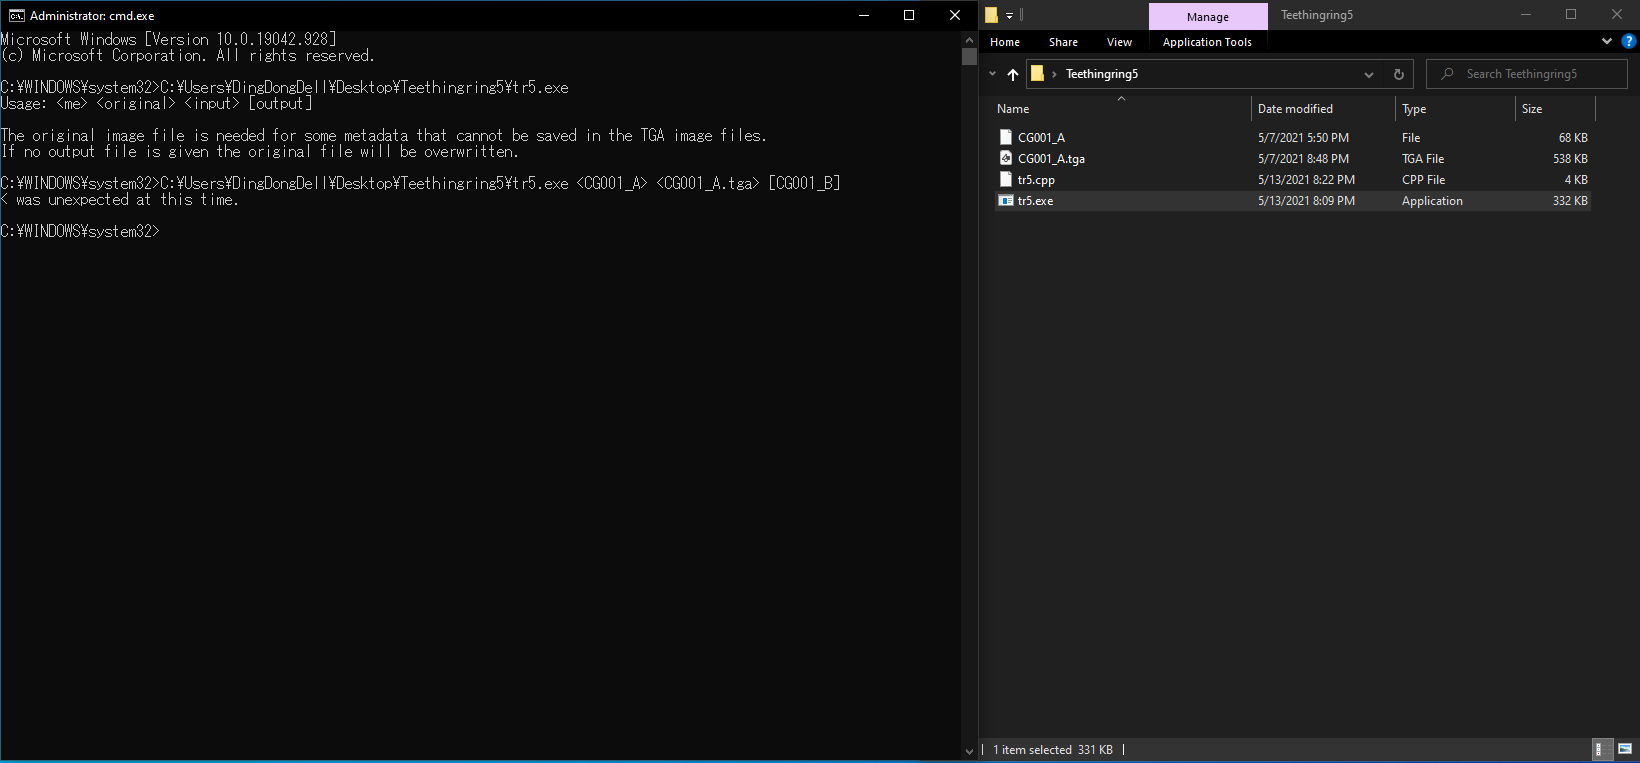The height and width of the screenshot is (763, 1640).
Task: Click the CPP File type cell
Action: tap(1423, 180)
